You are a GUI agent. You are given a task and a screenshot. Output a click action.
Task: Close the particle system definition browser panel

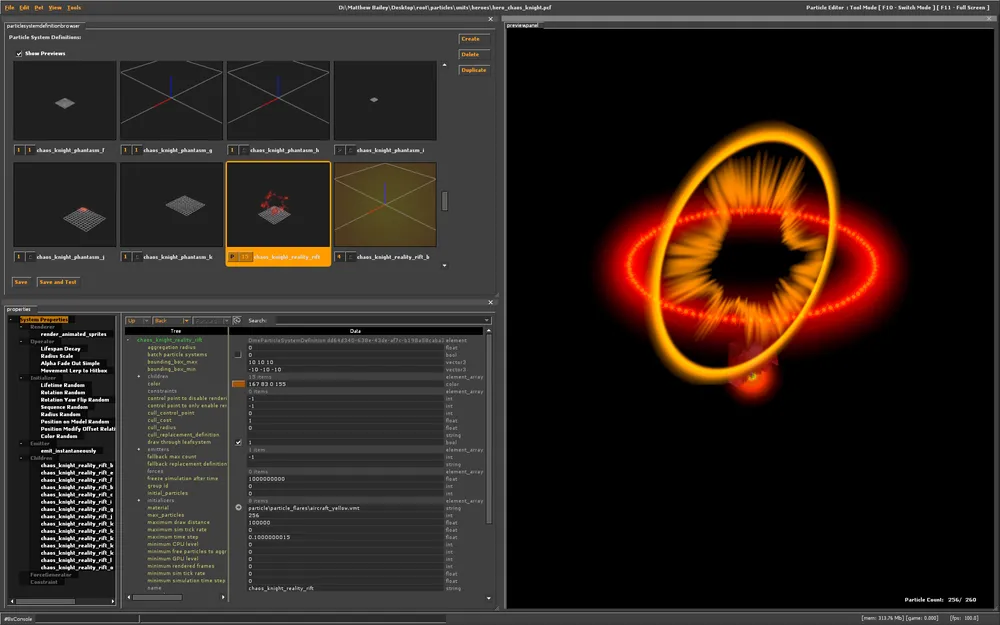pos(490,18)
